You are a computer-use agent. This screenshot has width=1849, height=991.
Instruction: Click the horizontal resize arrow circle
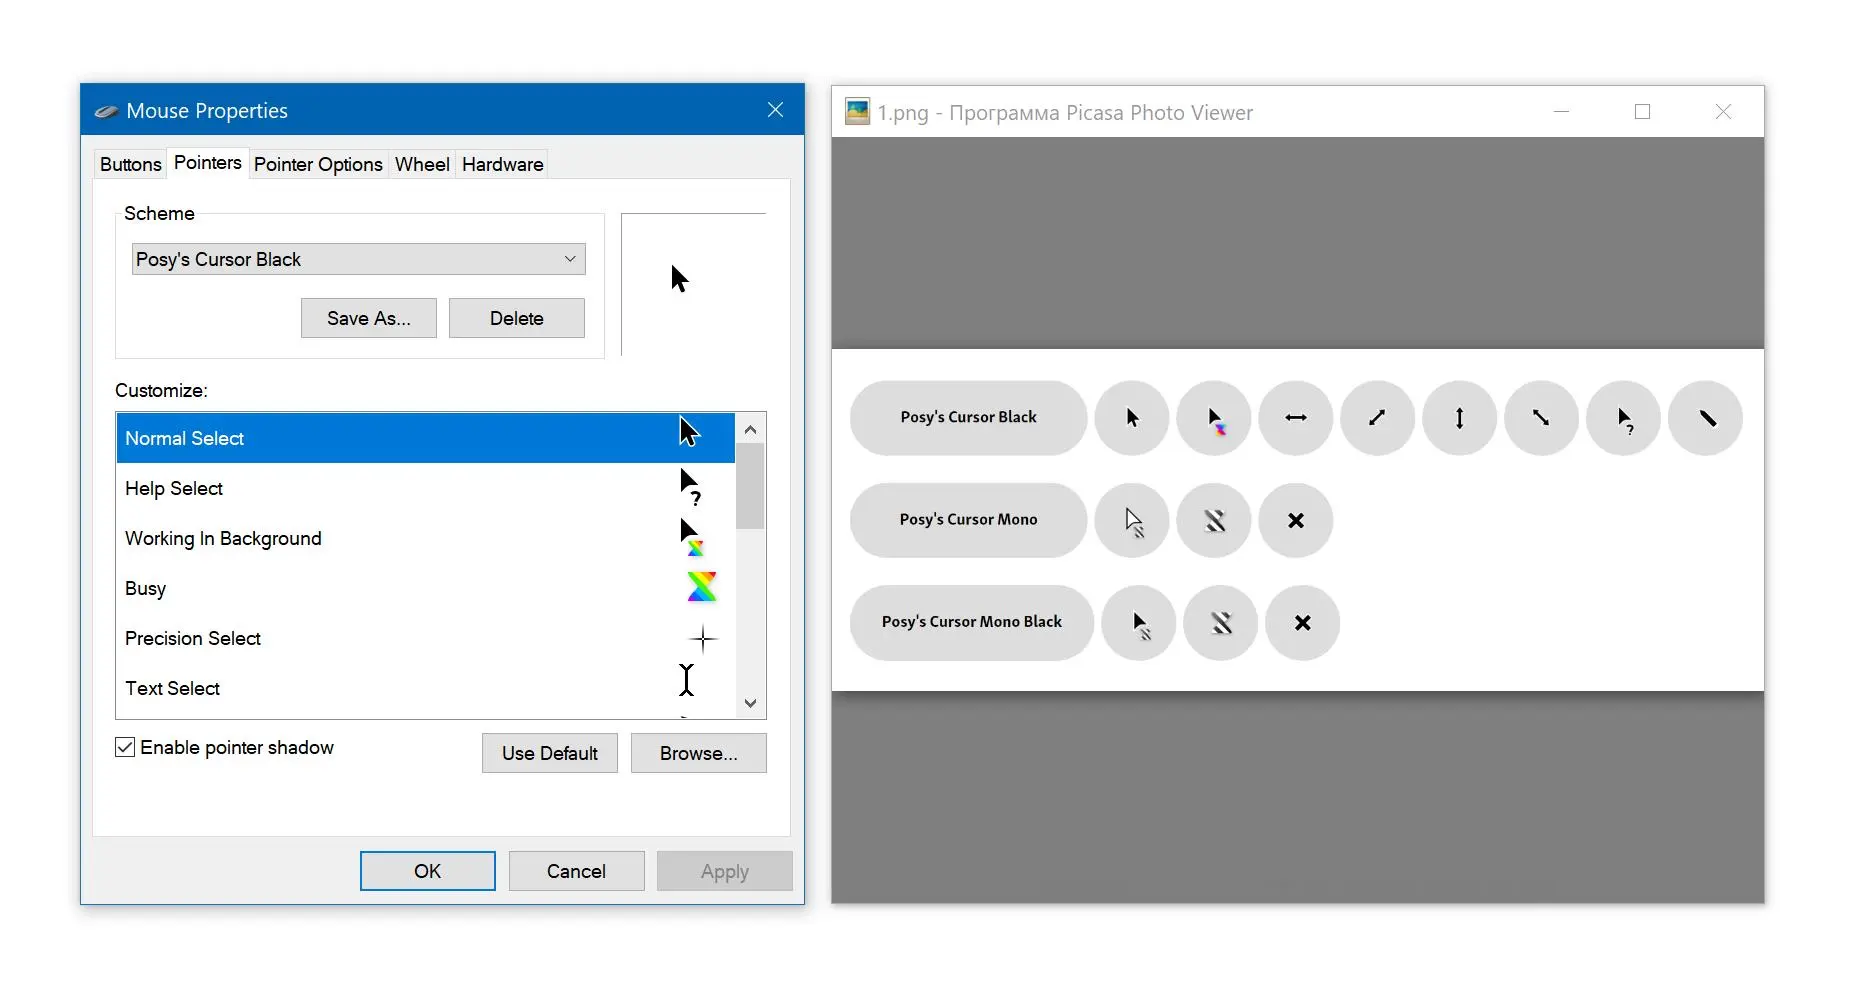[x=1296, y=418]
